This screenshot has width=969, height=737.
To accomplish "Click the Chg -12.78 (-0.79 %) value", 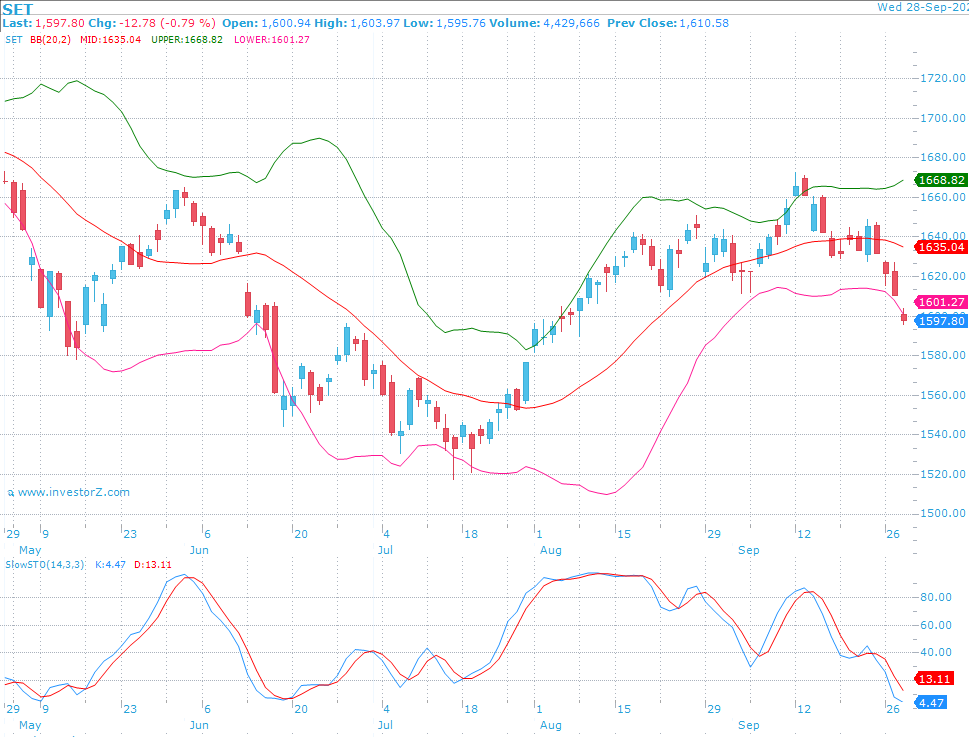I will (x=166, y=23).
